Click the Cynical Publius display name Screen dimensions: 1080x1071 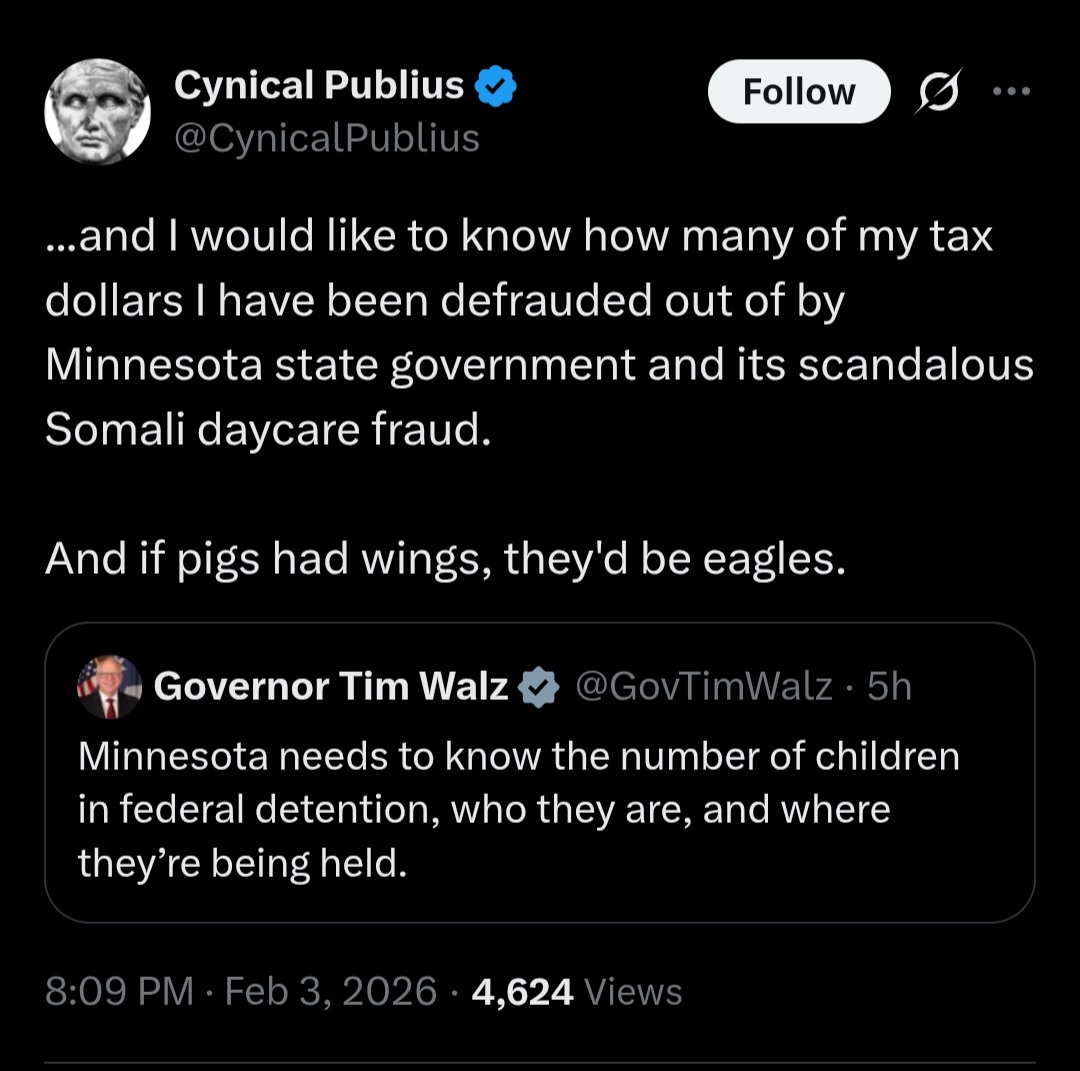pyautogui.click(x=319, y=87)
